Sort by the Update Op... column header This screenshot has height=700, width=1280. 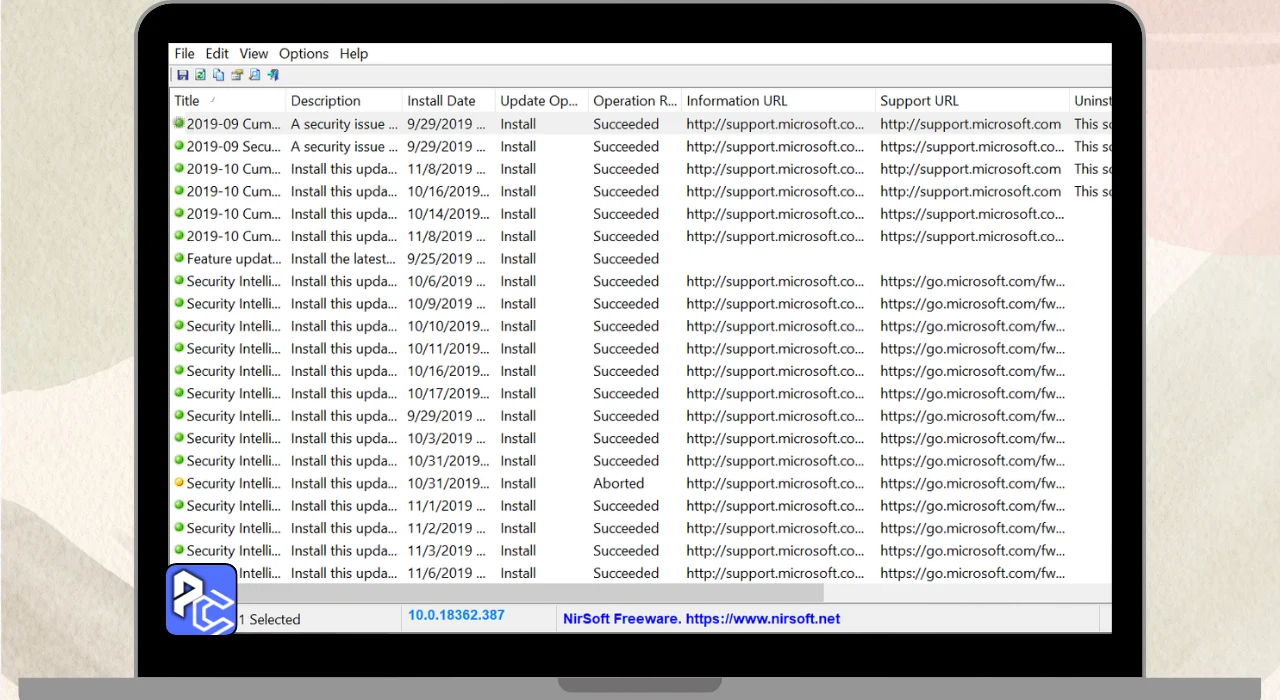pos(542,101)
